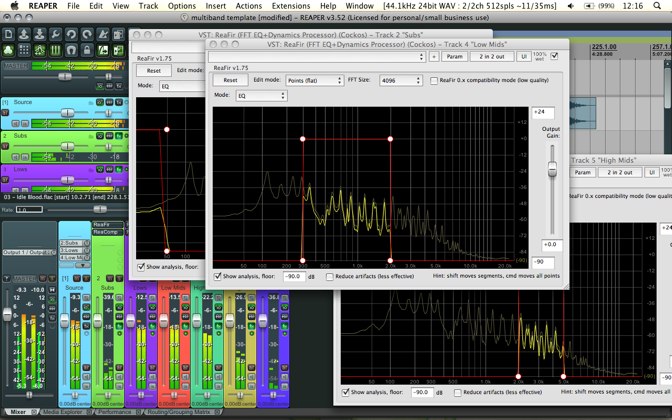Image resolution: width=672 pixels, height=420 pixels.
Task: Click the Open Project (up arrow) toolbar icon
Action: [24, 34]
